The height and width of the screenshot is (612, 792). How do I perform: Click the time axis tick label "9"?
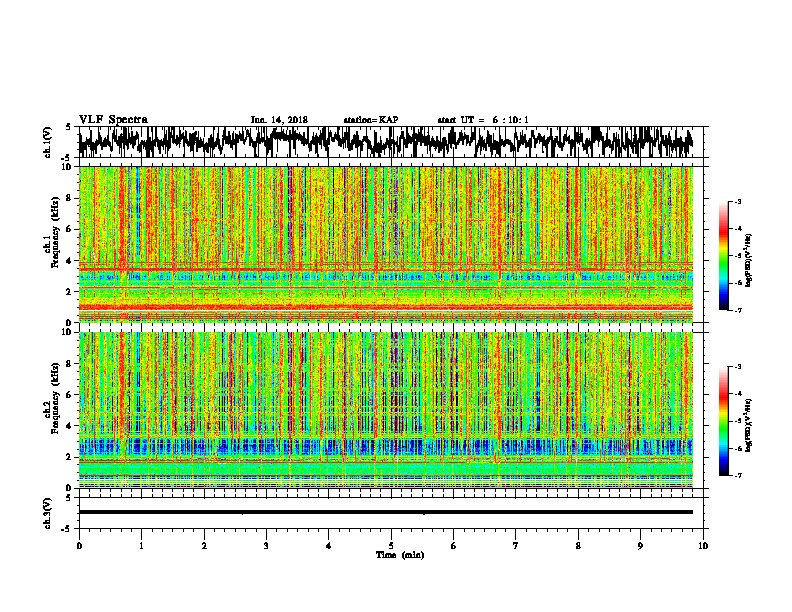point(640,546)
